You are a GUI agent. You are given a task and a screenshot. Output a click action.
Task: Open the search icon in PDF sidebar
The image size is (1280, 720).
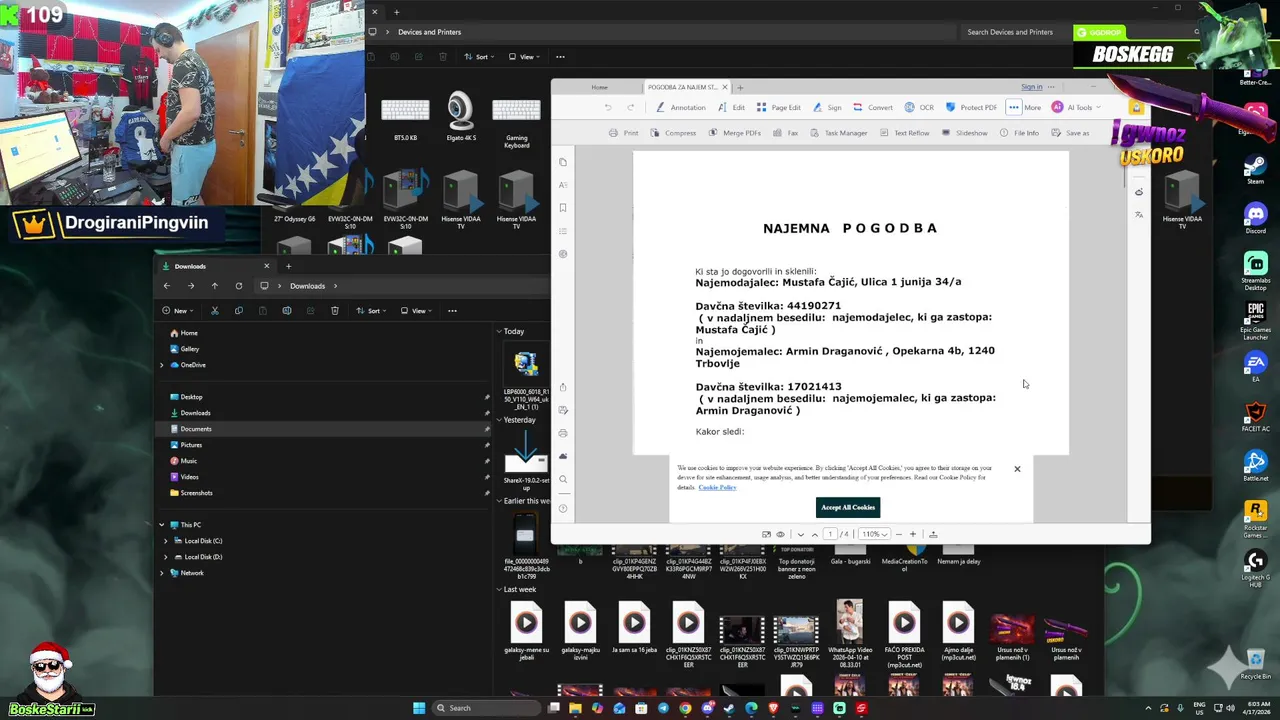point(563,479)
